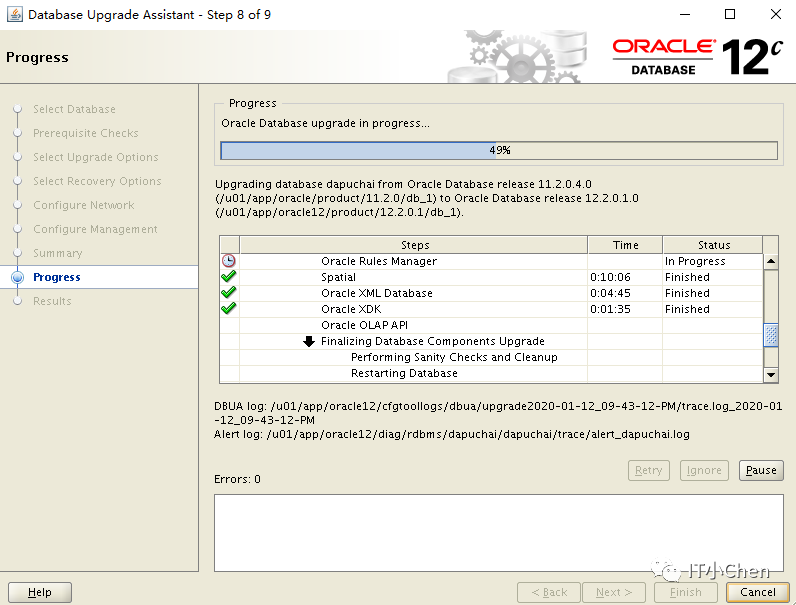Screen dimensions: 796x605
Task: Click the Status column header
Action: pos(713,245)
